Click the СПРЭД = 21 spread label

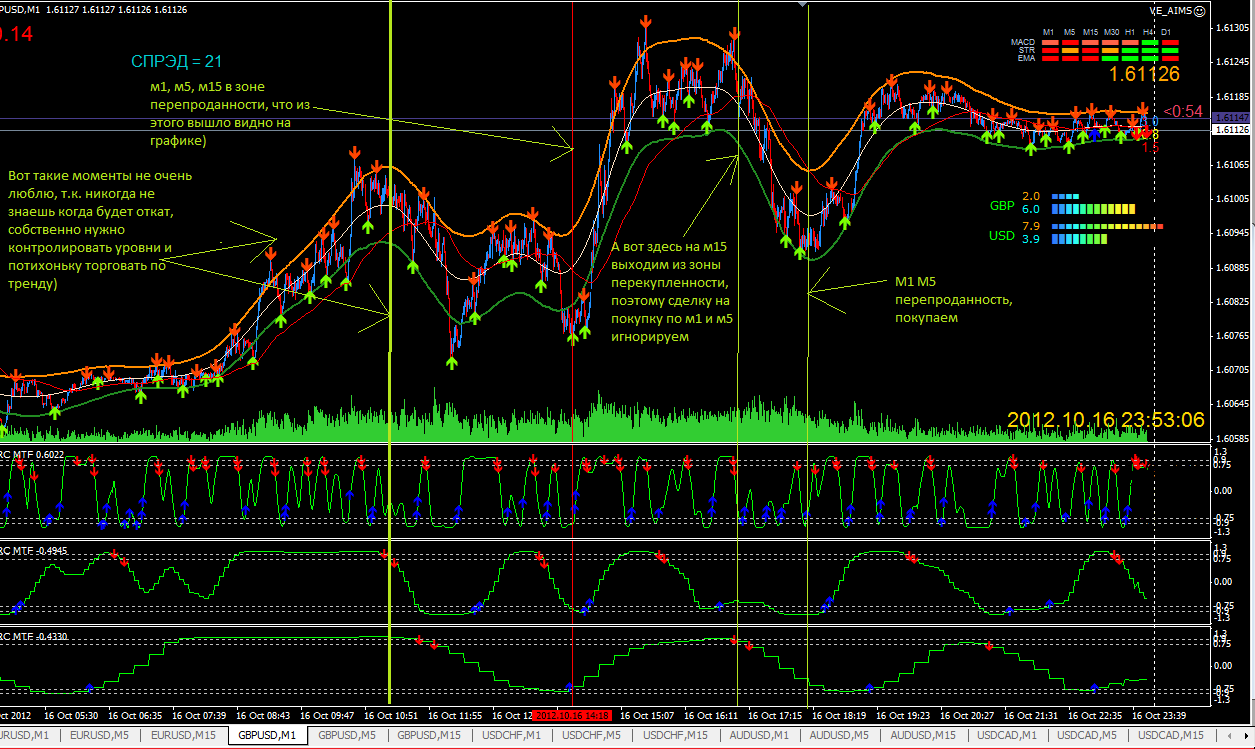(177, 62)
